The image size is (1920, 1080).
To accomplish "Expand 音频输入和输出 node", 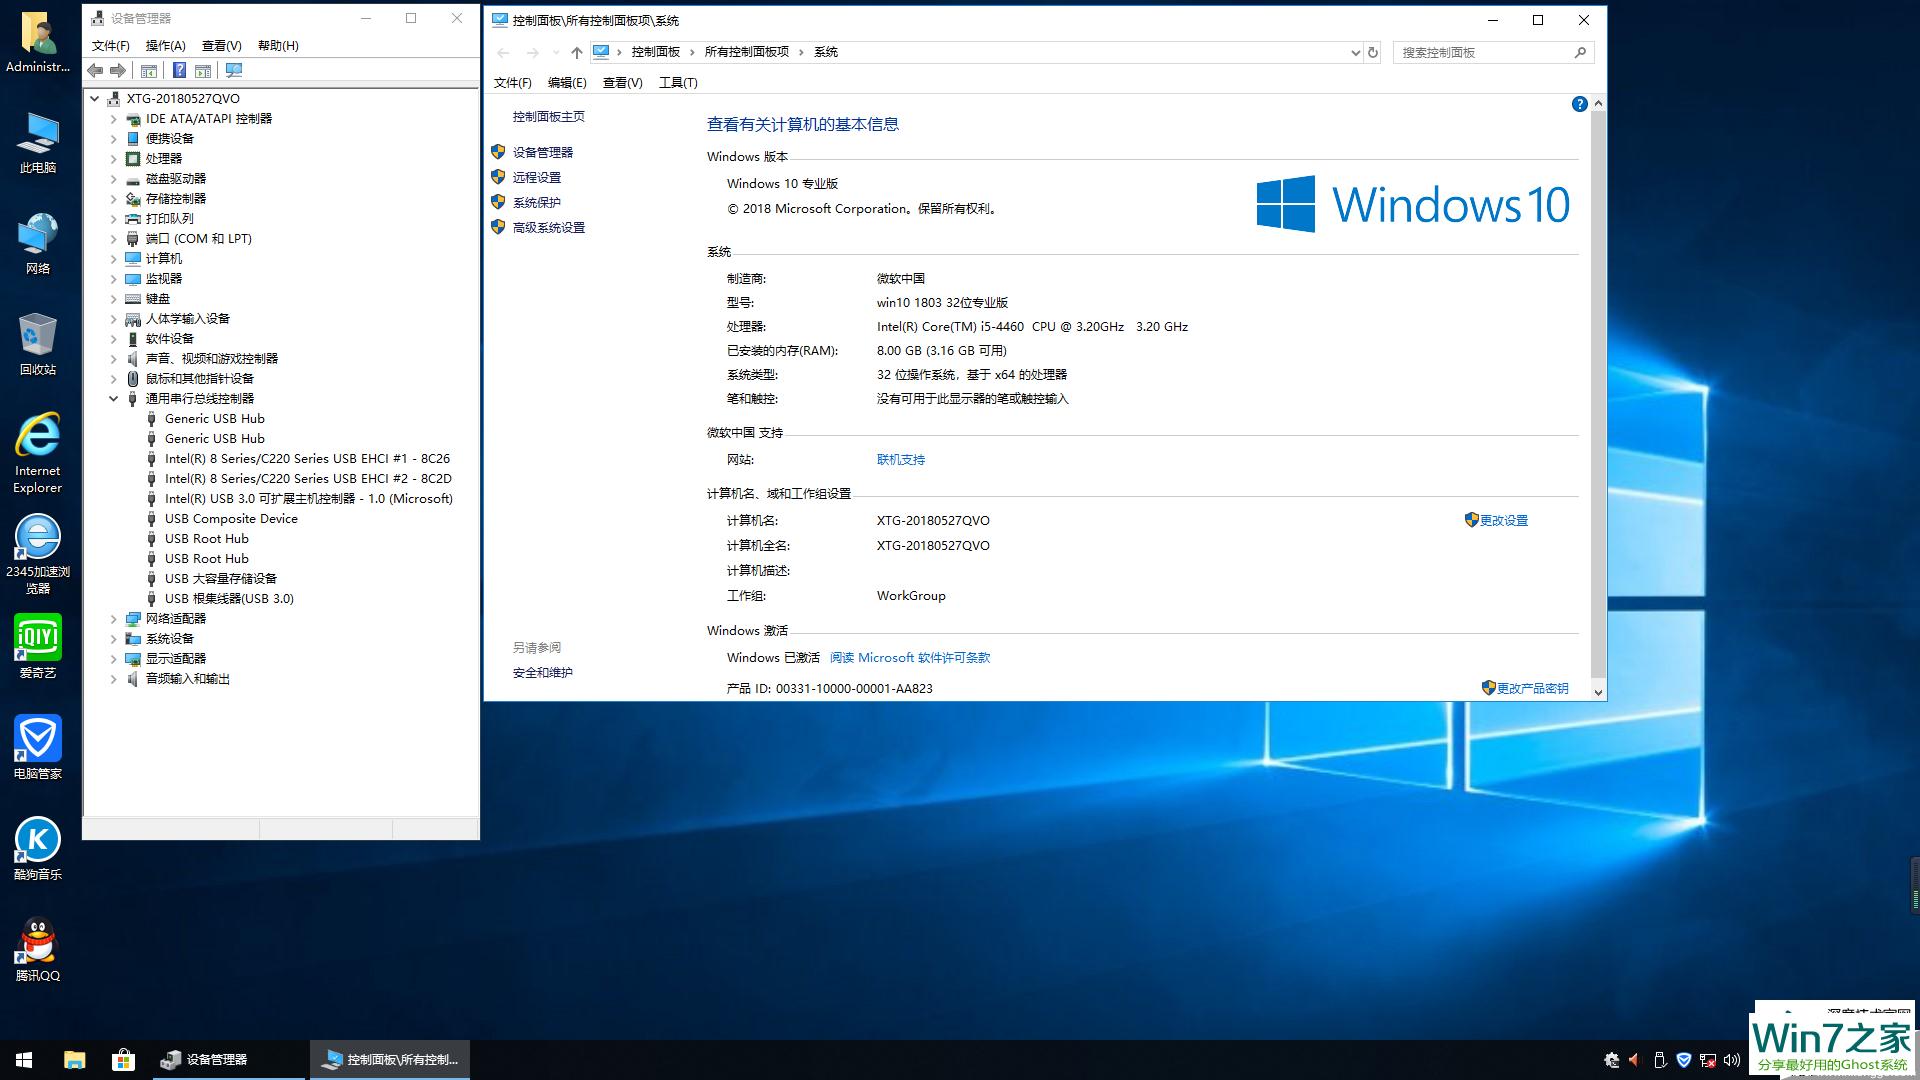I will tap(113, 679).
